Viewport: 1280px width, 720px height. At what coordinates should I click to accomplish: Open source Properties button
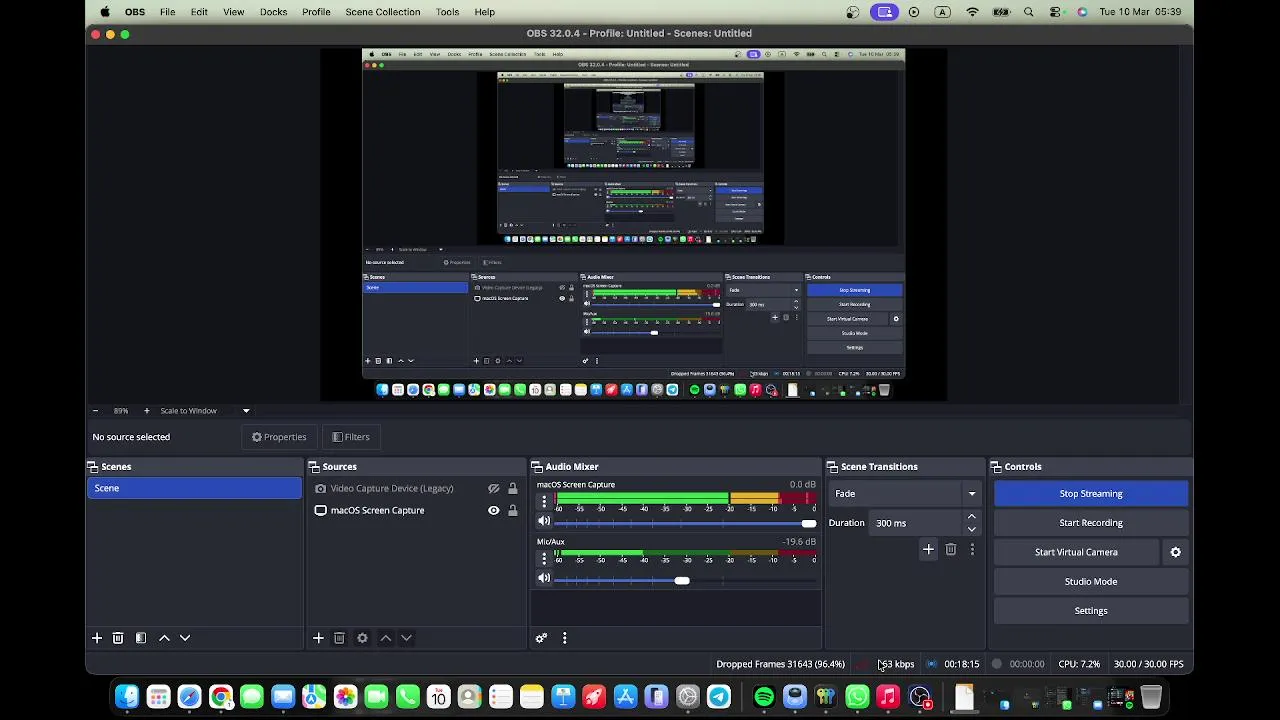(x=279, y=437)
